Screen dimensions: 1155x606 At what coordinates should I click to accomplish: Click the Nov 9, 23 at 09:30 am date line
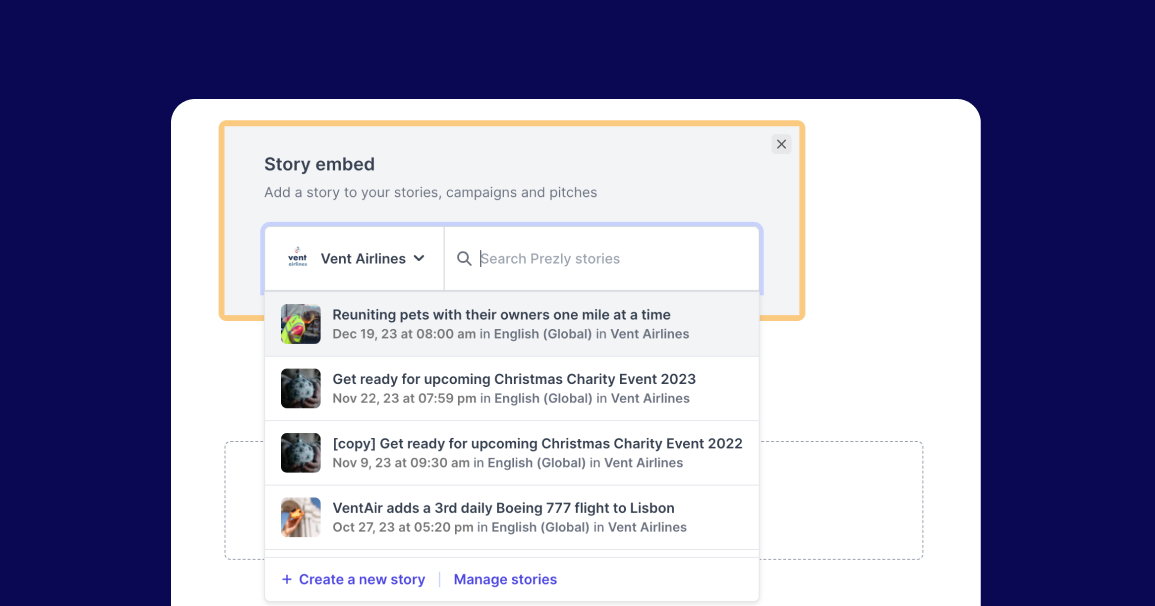point(508,463)
